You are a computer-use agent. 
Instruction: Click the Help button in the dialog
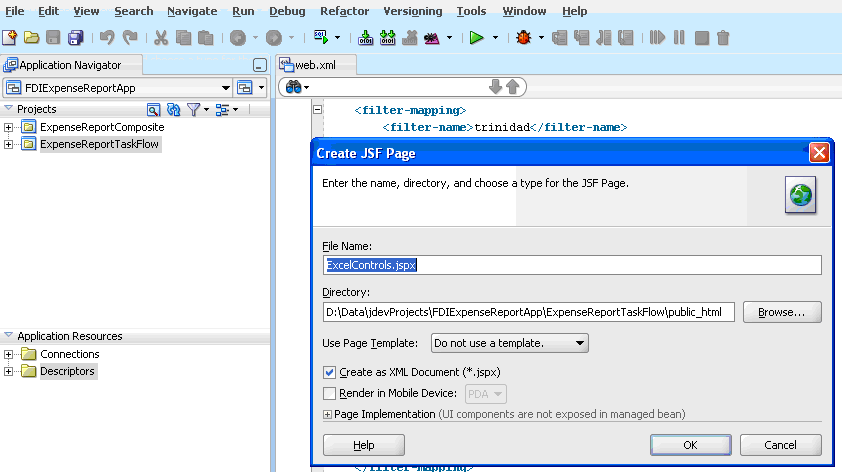tap(364, 445)
